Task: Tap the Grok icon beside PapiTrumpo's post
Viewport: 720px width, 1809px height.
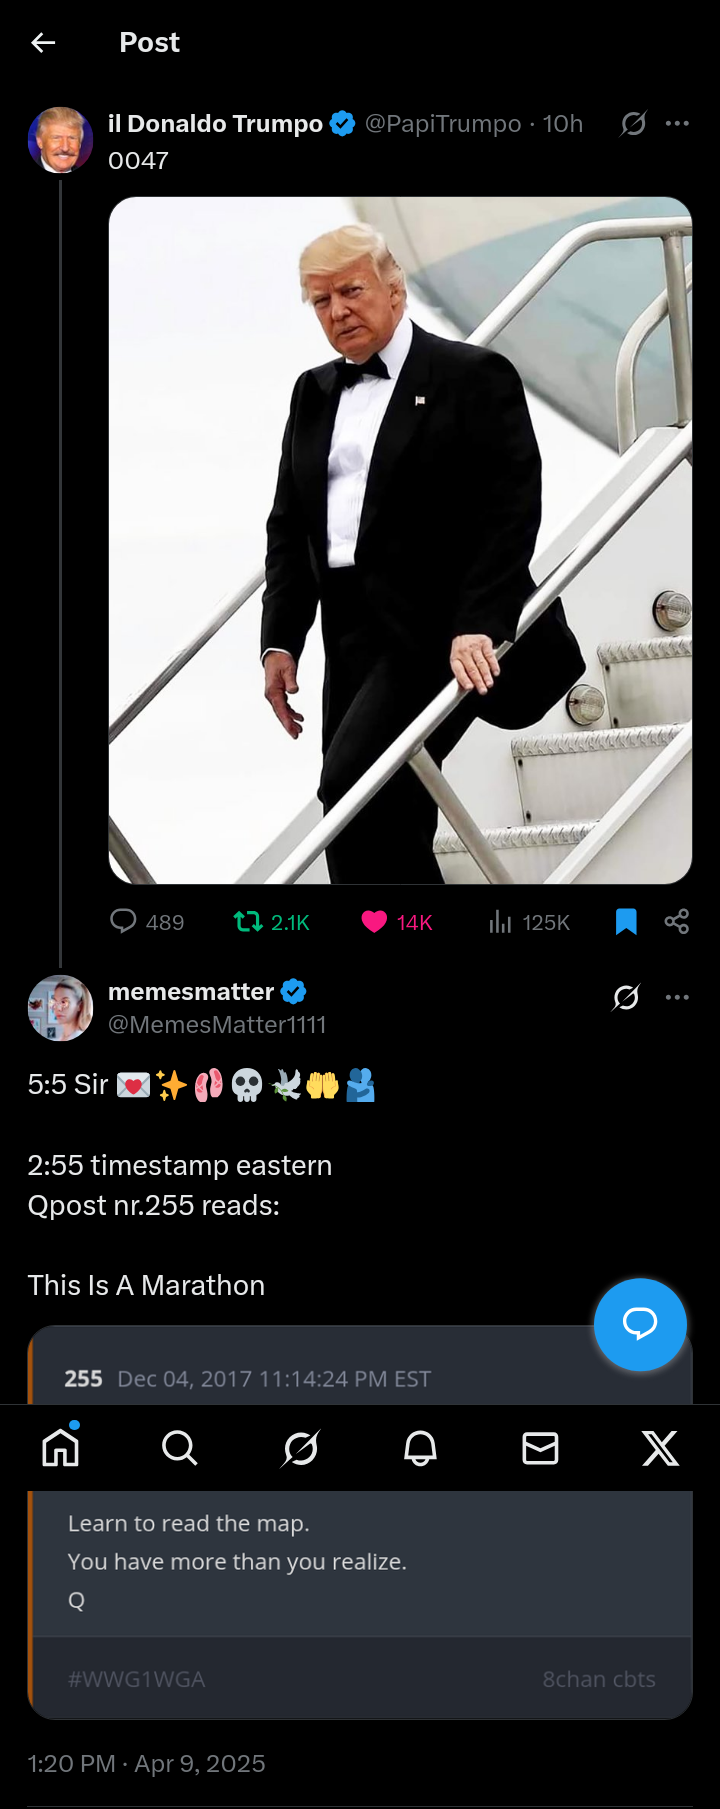Action: tap(633, 123)
